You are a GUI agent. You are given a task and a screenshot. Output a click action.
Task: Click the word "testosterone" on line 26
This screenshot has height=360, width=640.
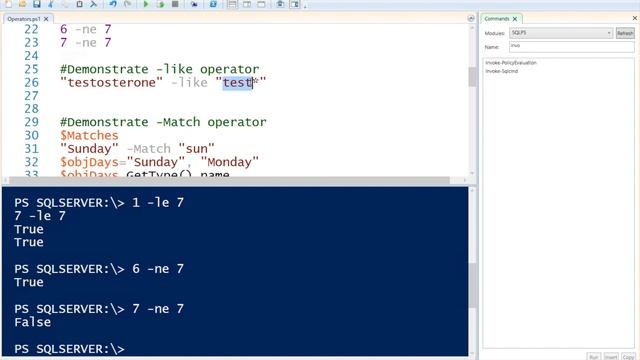[111, 82]
